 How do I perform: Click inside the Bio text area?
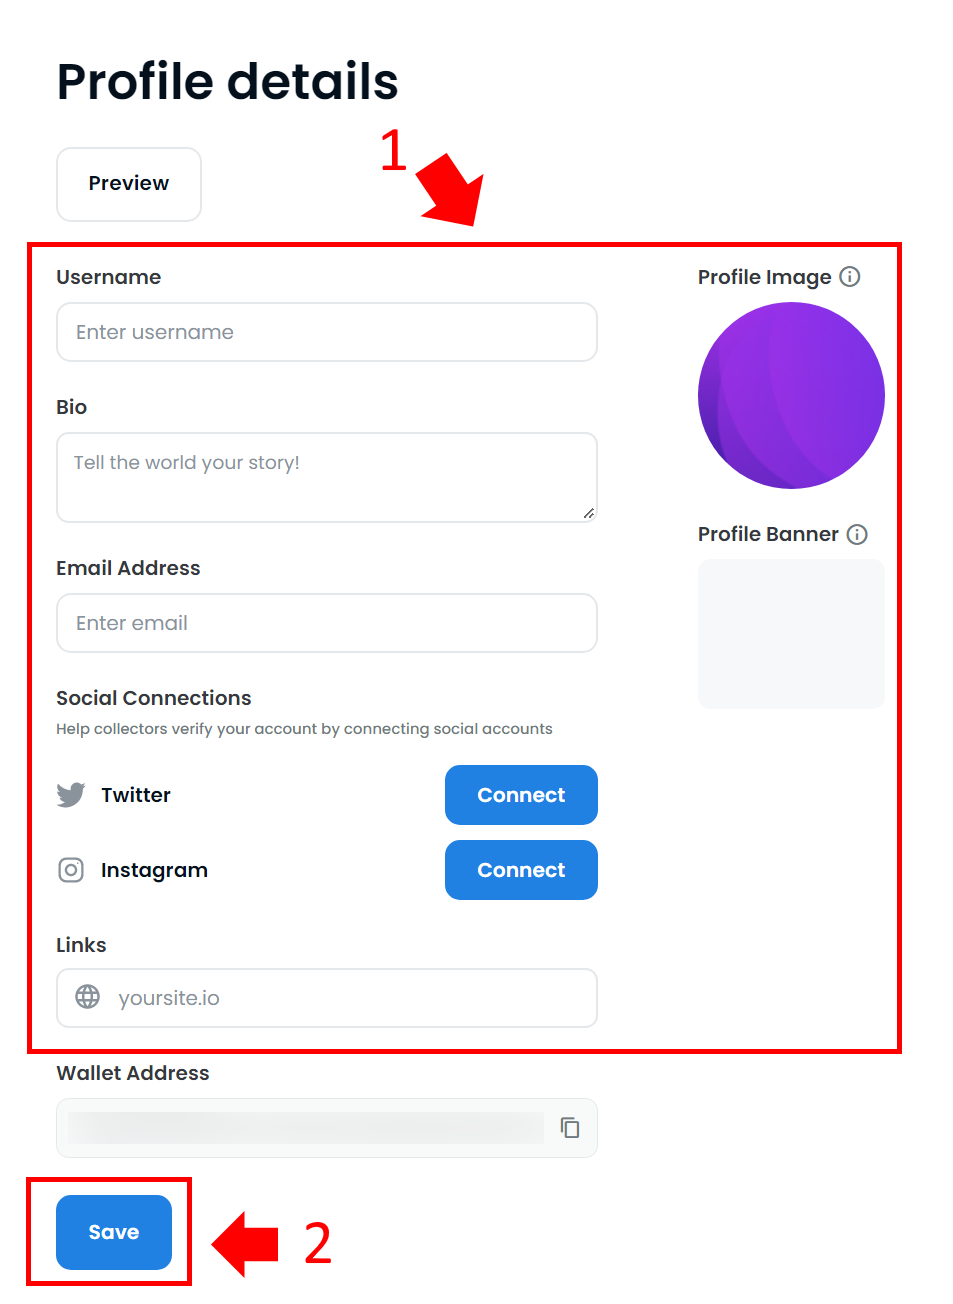point(327,477)
